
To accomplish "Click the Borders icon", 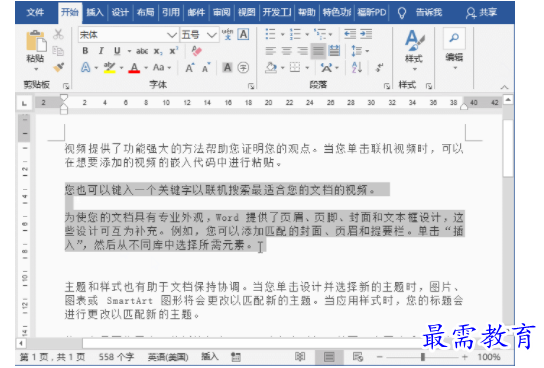I will pos(295,67).
